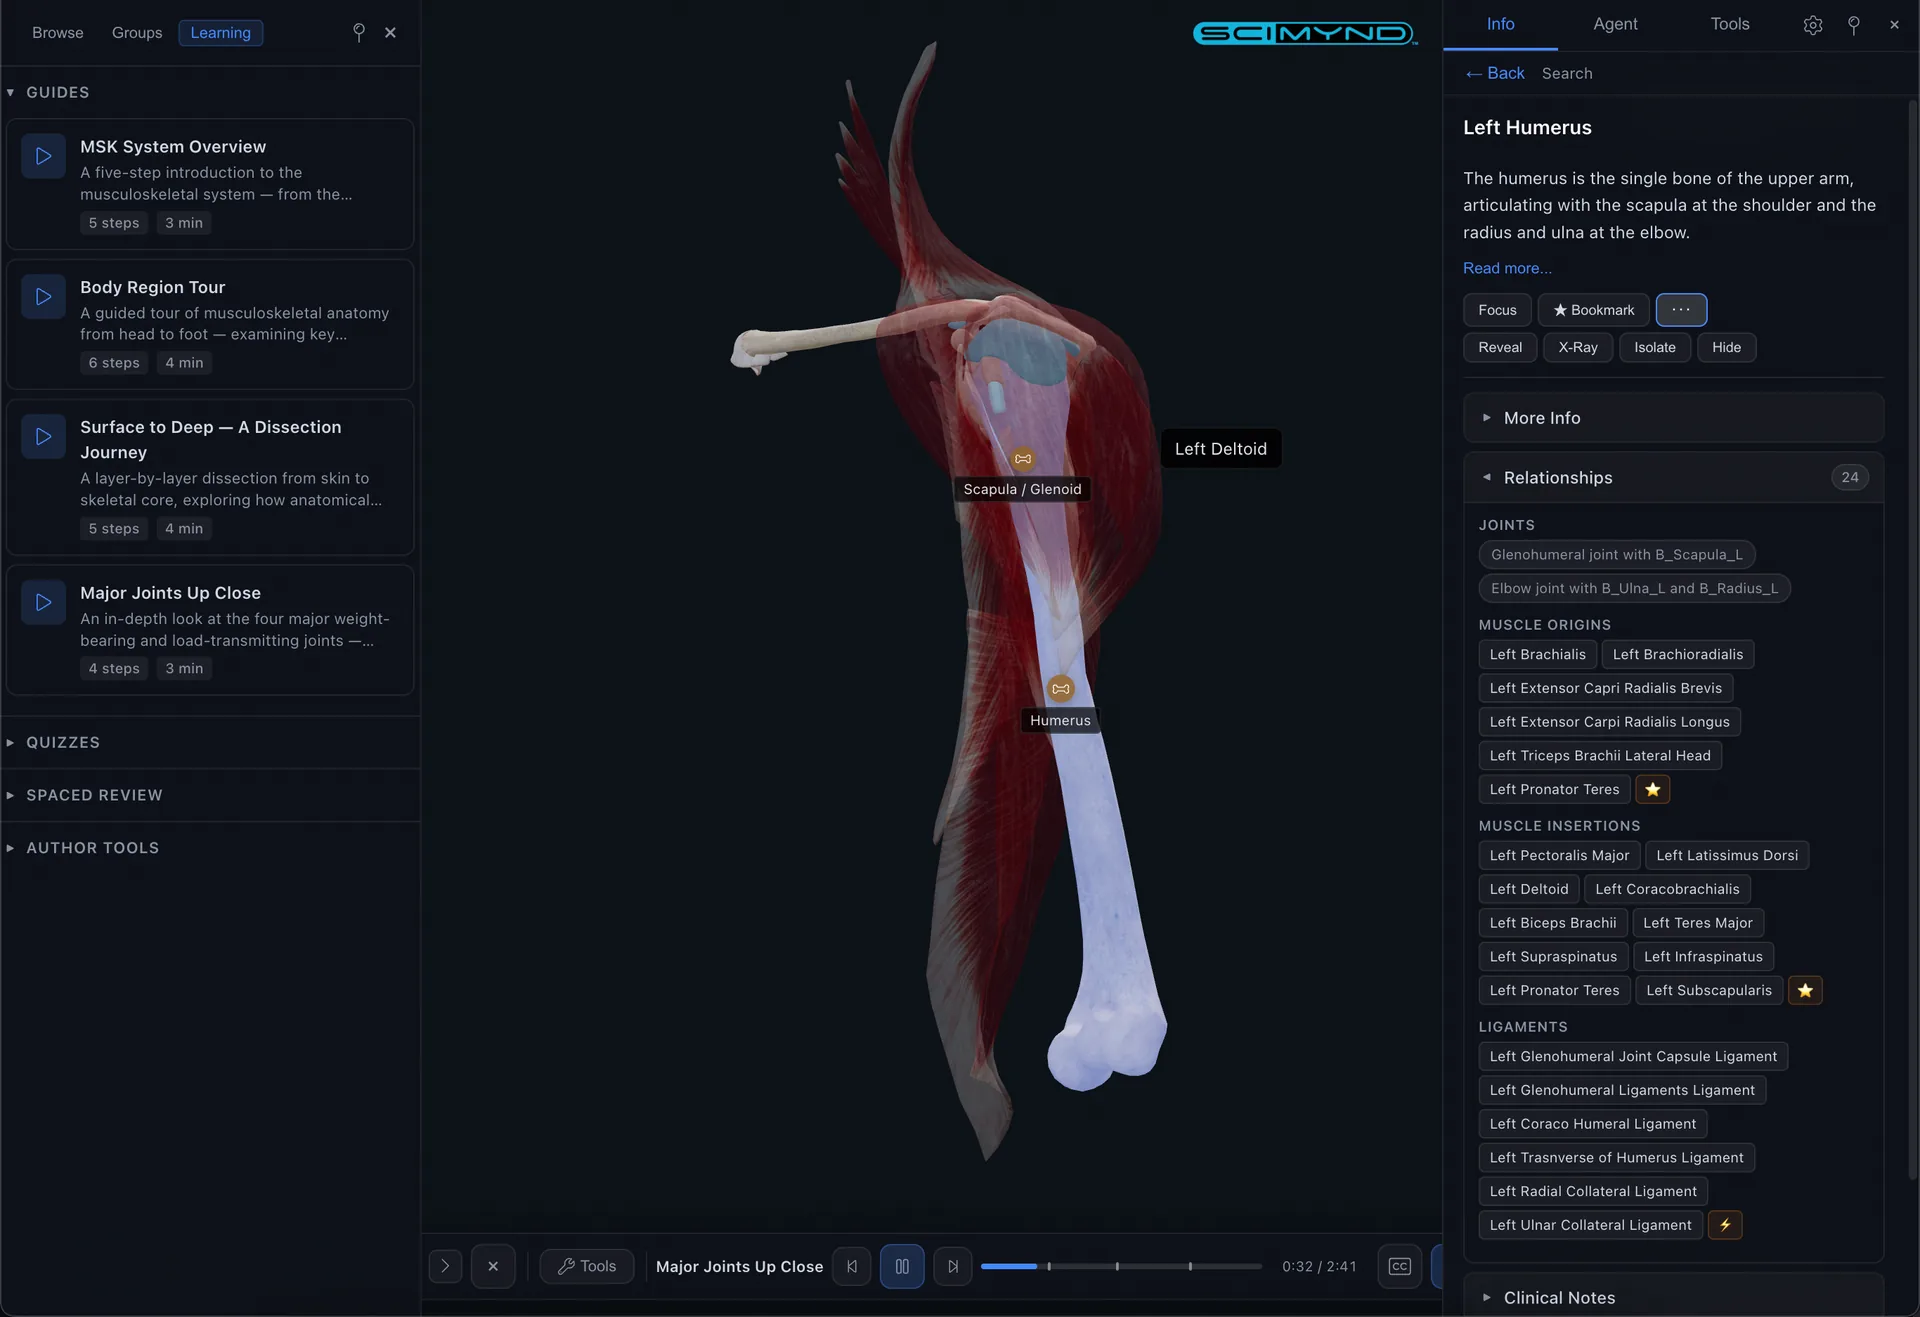Click the Humerus joint marker in viewport
Screen dimensions: 1920x1317
[1060, 689]
